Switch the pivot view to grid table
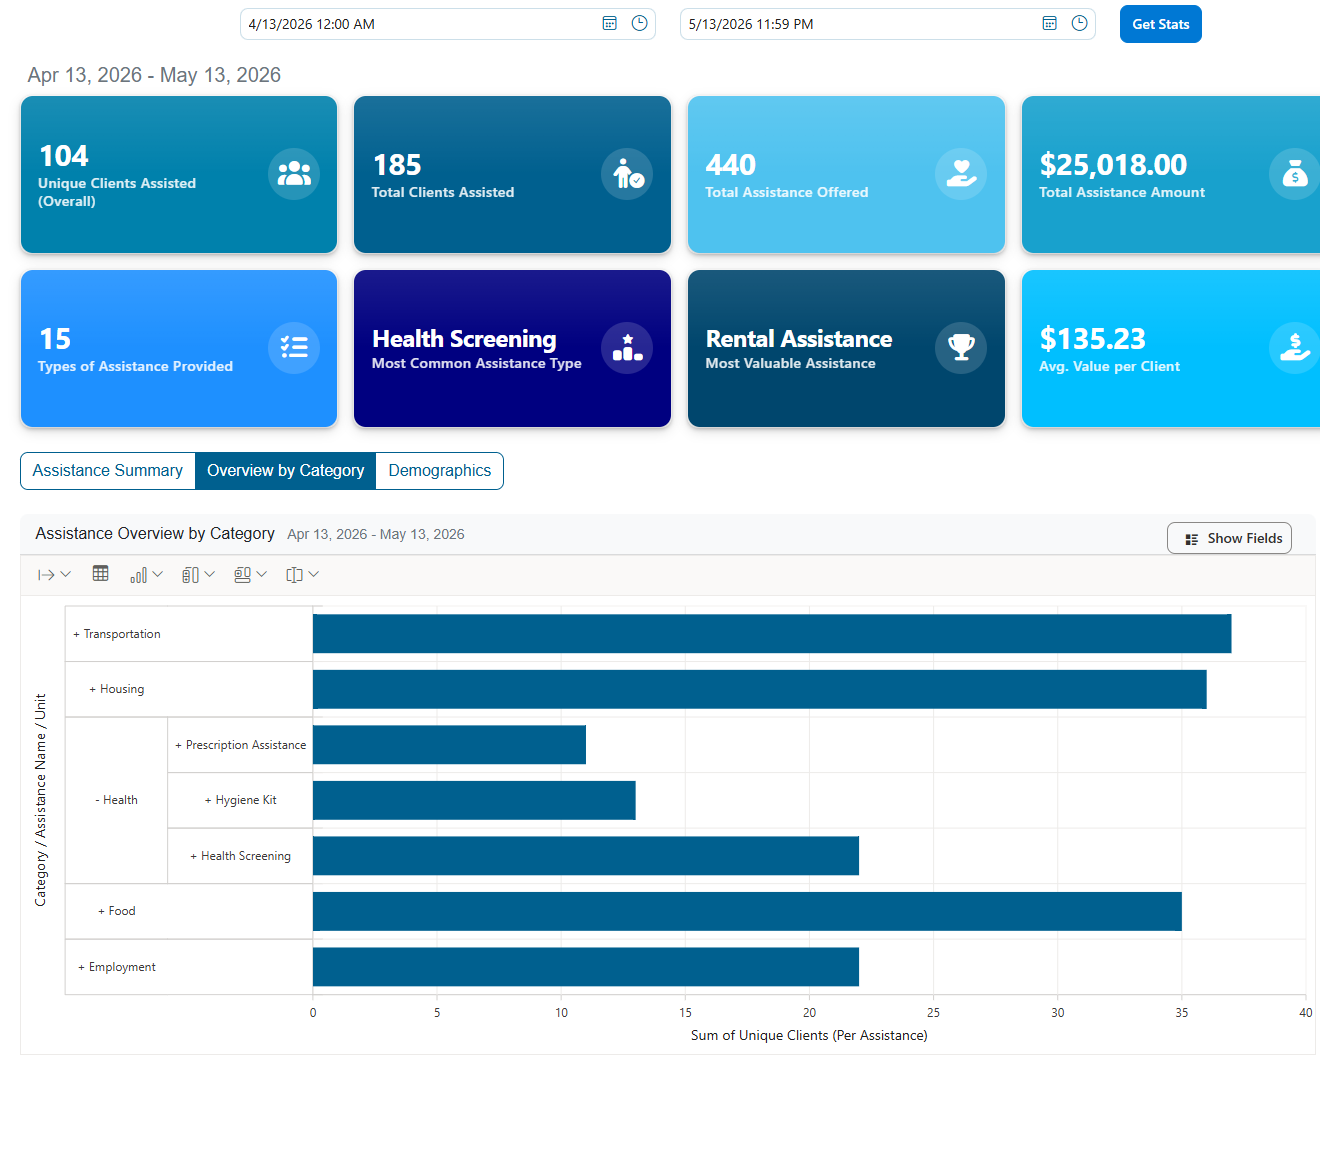Viewport: 1320px width, 1155px height. (x=101, y=574)
